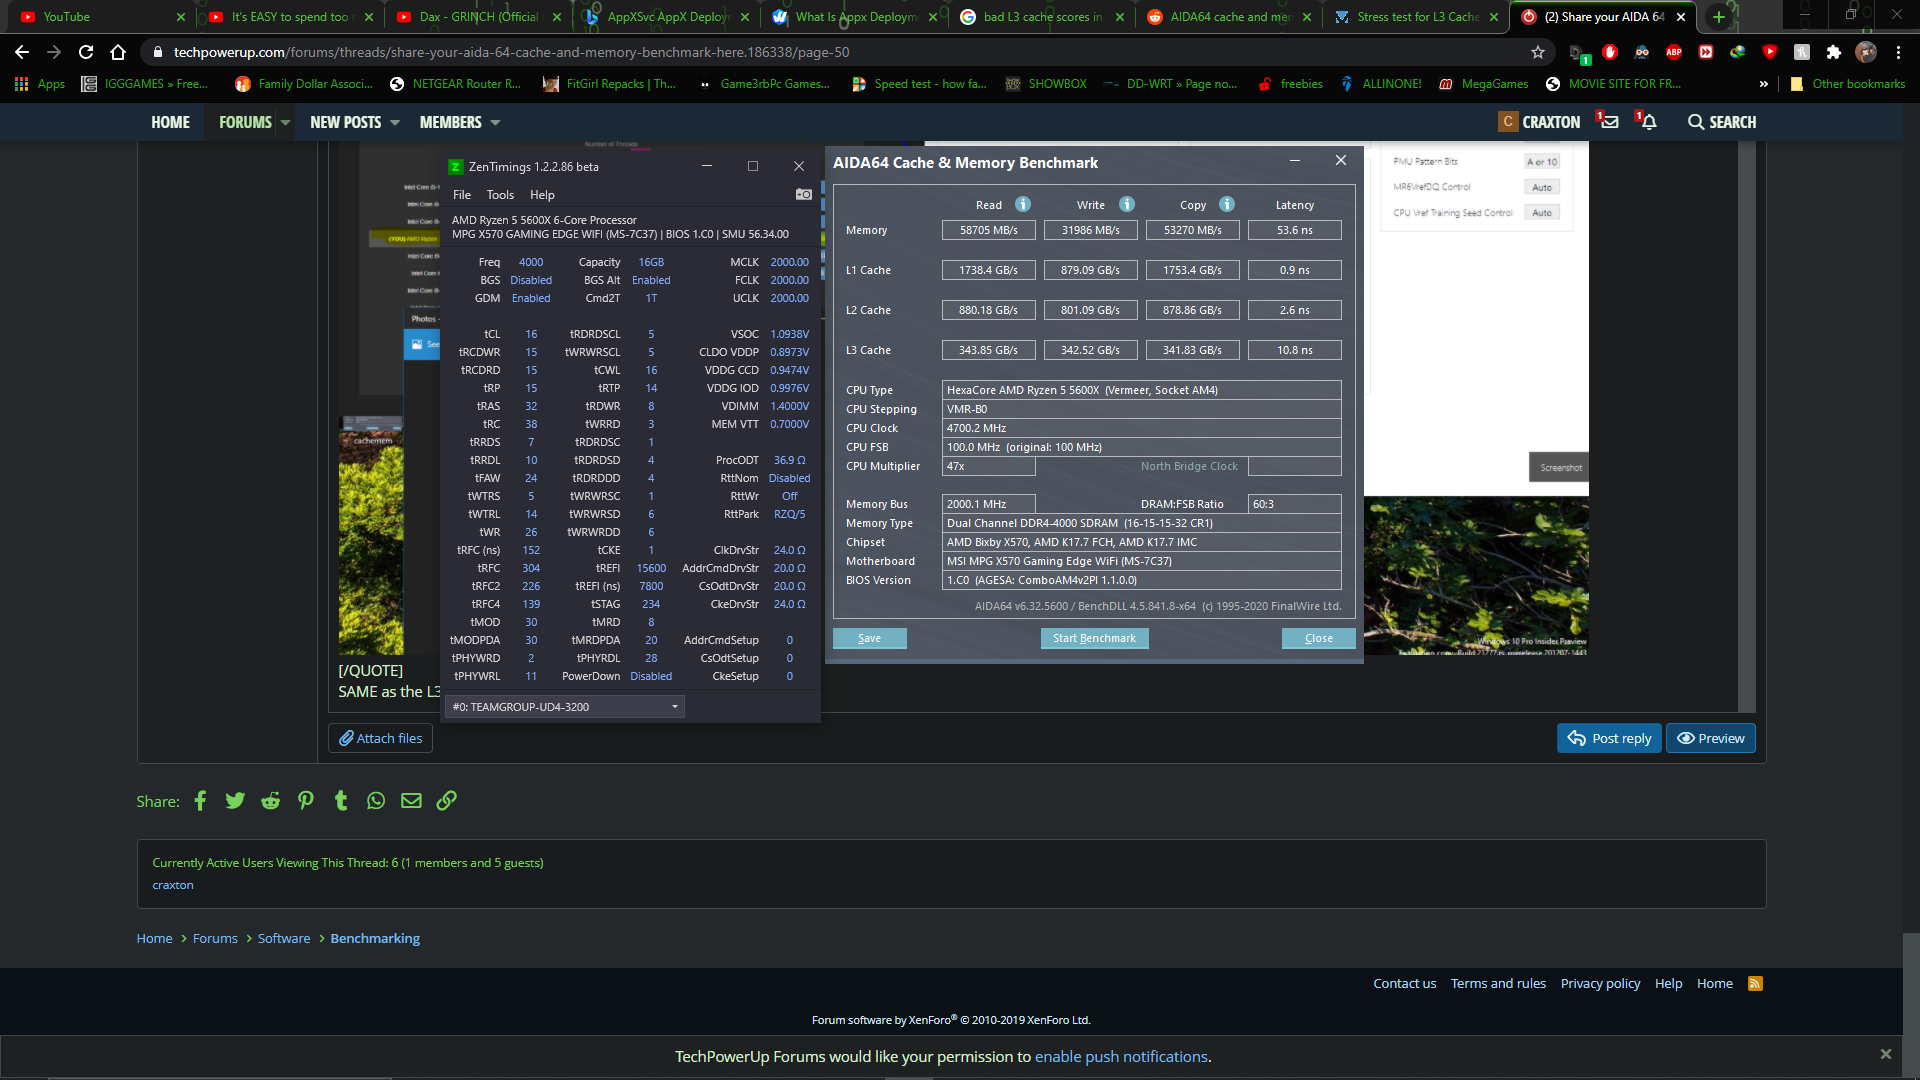Viewport: 1920px width, 1080px height.
Task: Open a new browser tab
Action: tap(1719, 17)
